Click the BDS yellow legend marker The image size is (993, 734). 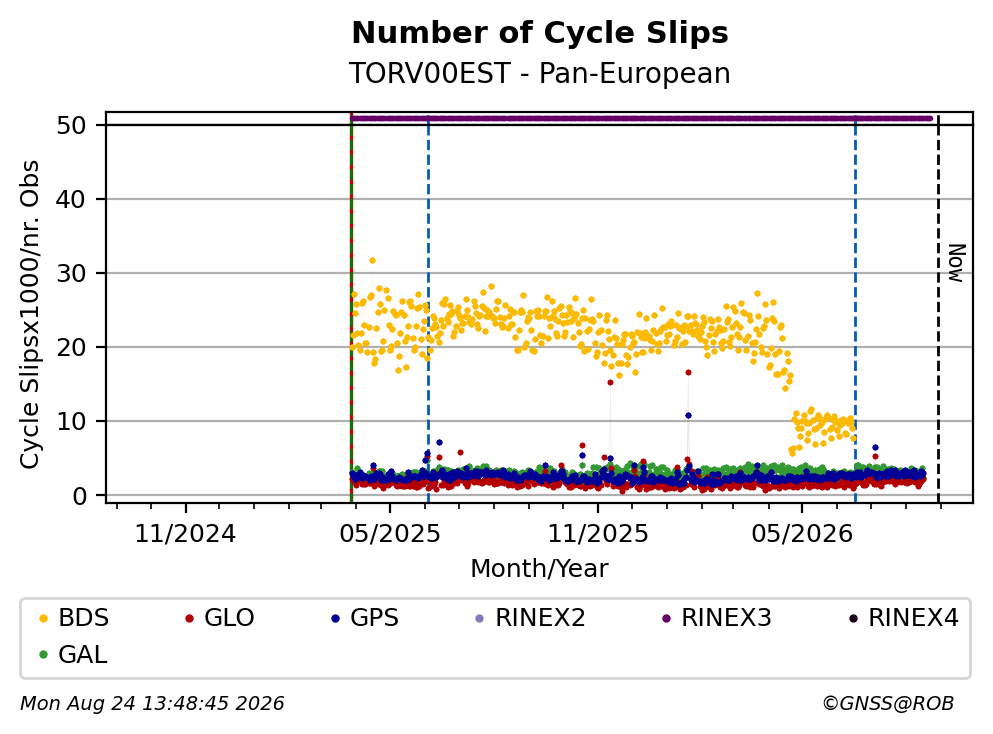(x=43, y=618)
